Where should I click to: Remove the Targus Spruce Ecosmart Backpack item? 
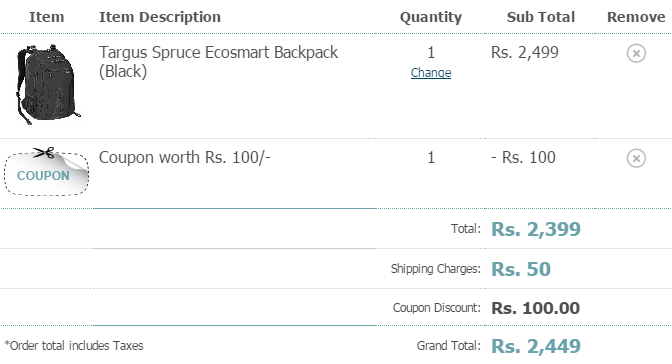tap(636, 54)
